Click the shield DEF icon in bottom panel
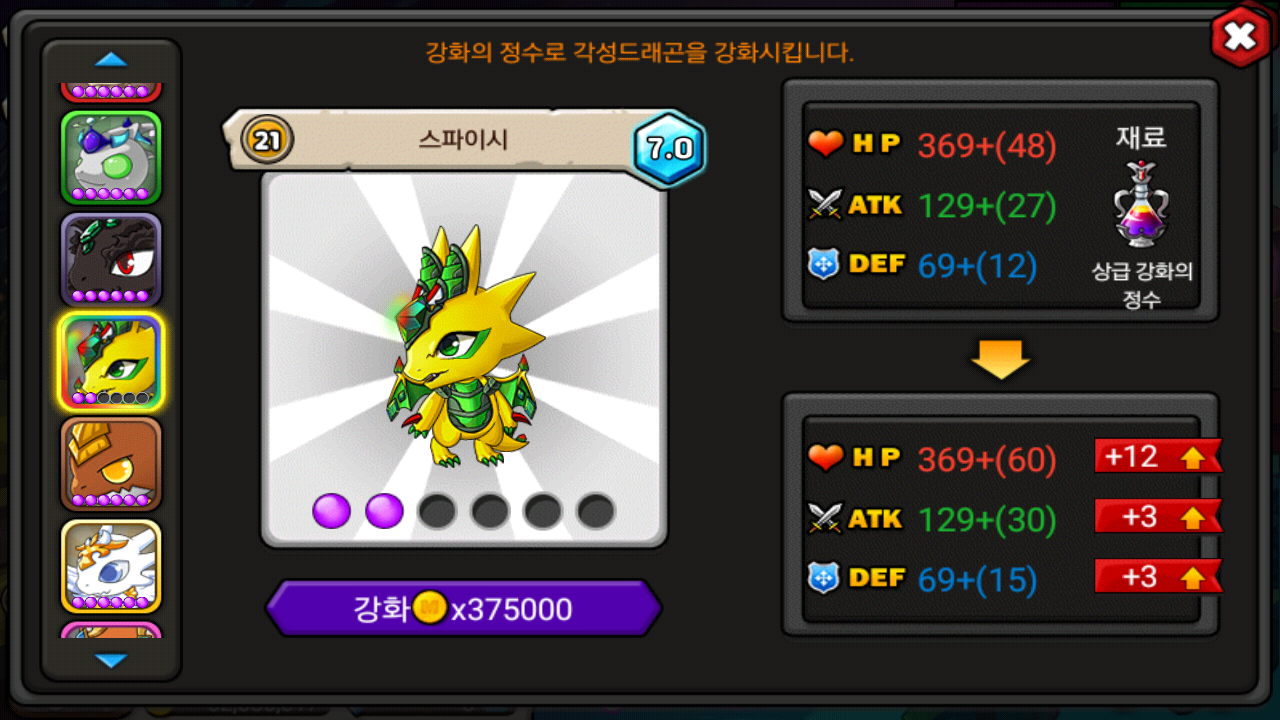Image resolution: width=1280 pixels, height=720 pixels. [x=823, y=578]
